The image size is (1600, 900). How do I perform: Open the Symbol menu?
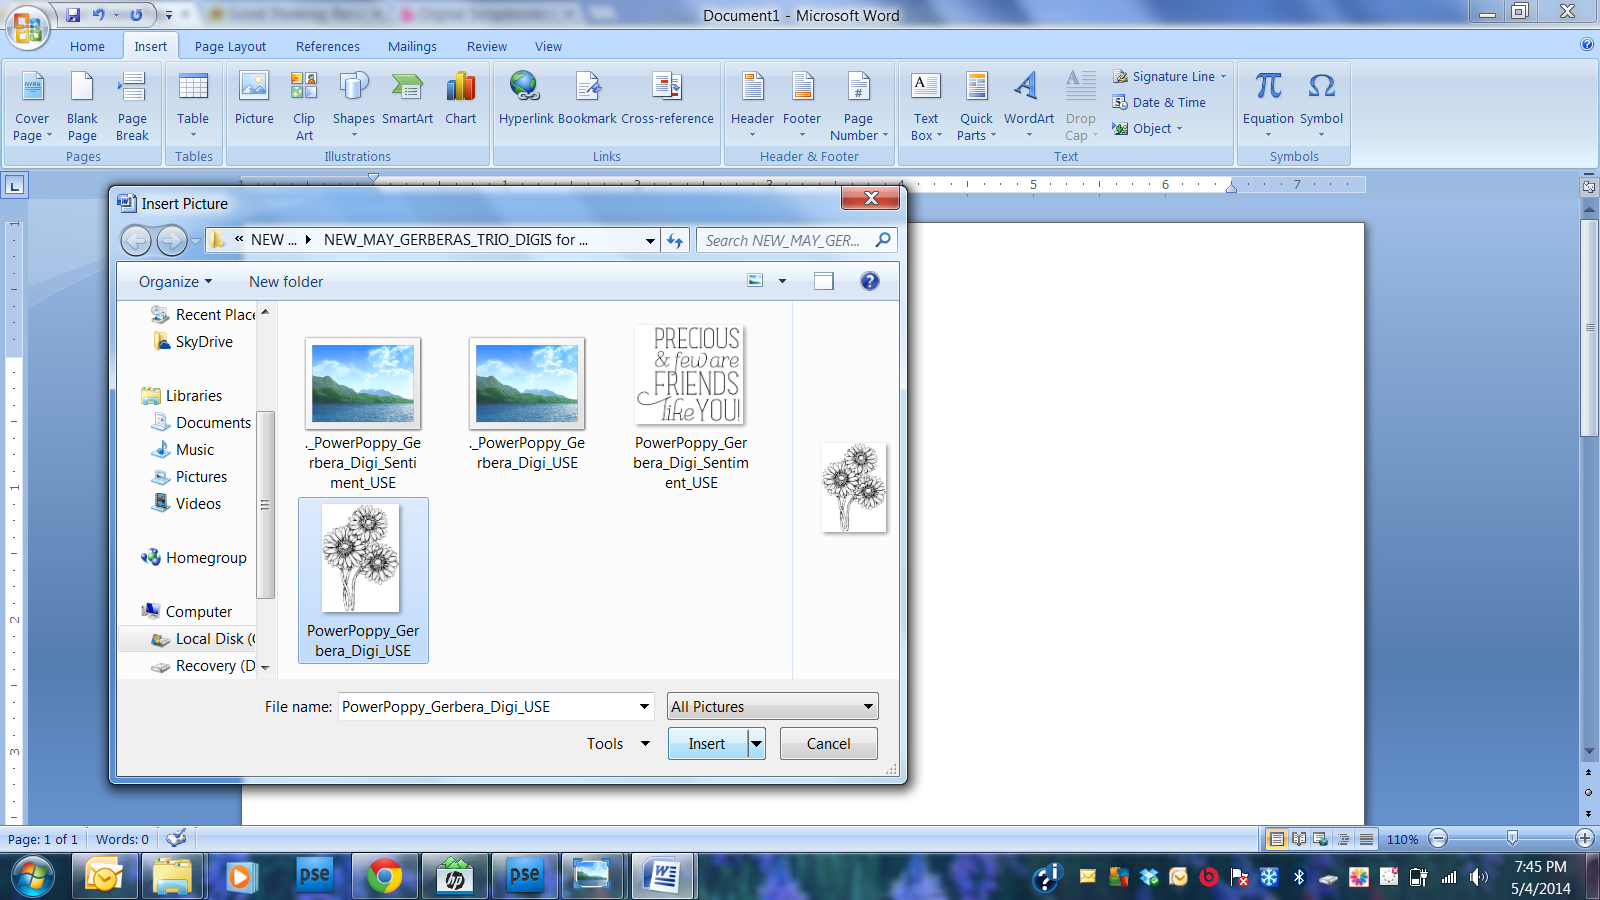[x=1321, y=106]
